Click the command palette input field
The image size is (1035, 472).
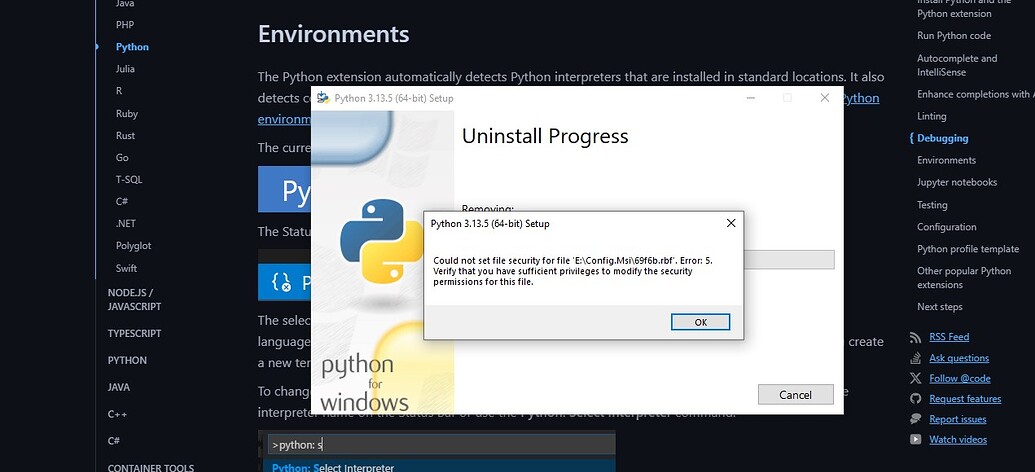440,444
